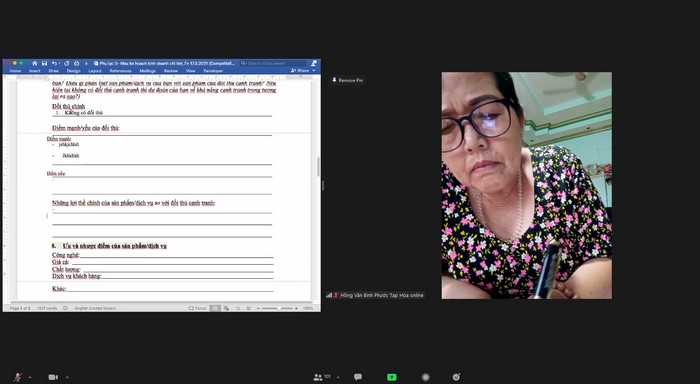Click the 'Dịch vụ khách hàng:' line
The image size is (700, 384).
tap(162, 276)
